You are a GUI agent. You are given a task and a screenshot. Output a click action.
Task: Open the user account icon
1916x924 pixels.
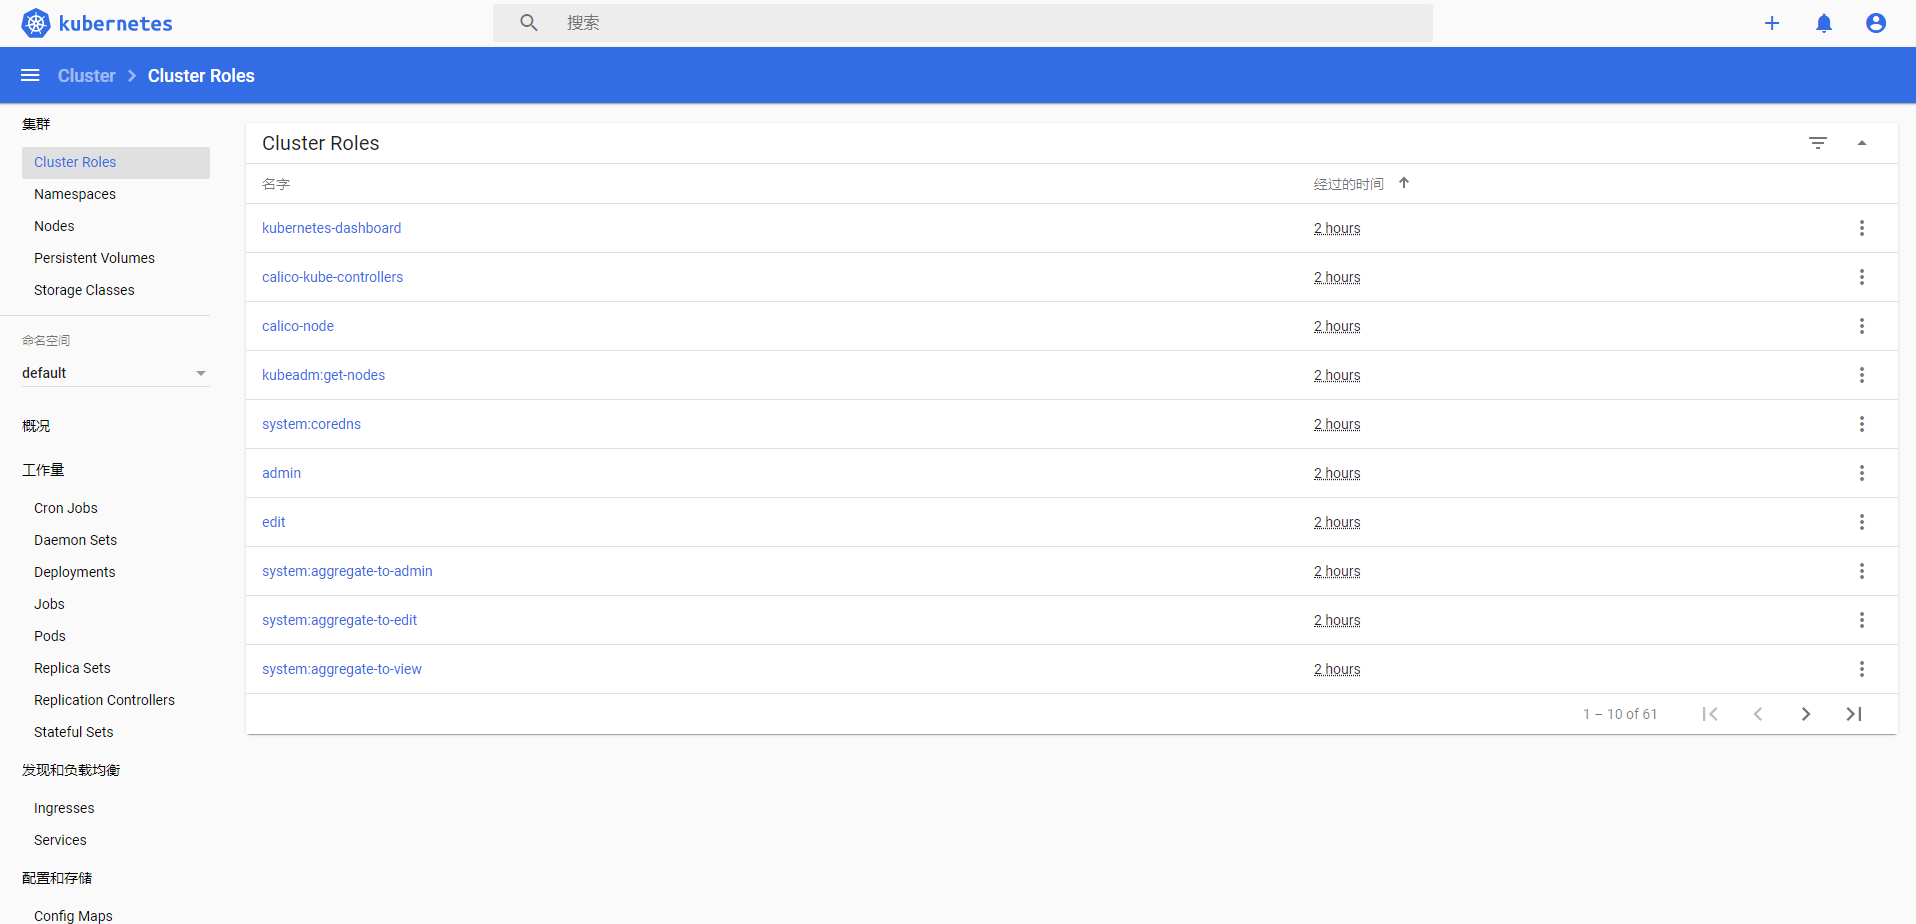pyautogui.click(x=1876, y=23)
